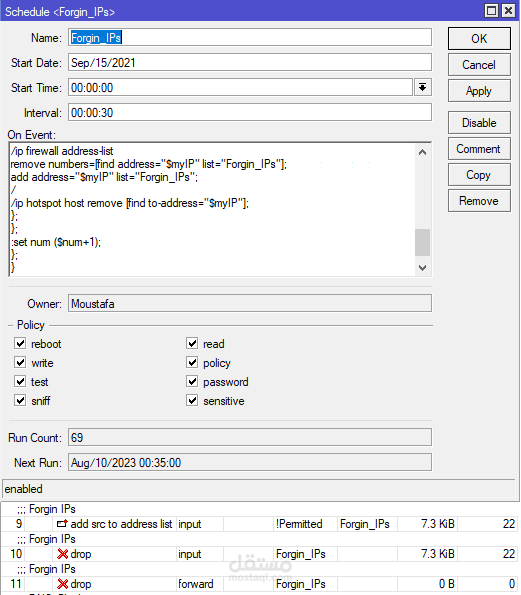Click into the Name field
Screen dimensions: 521x595
(250, 38)
